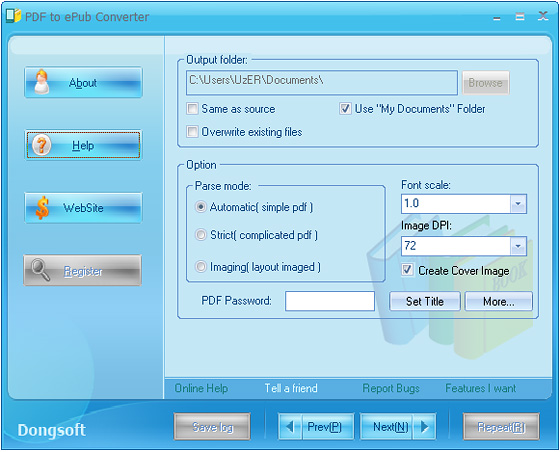Click the question mark Help icon

point(41,145)
